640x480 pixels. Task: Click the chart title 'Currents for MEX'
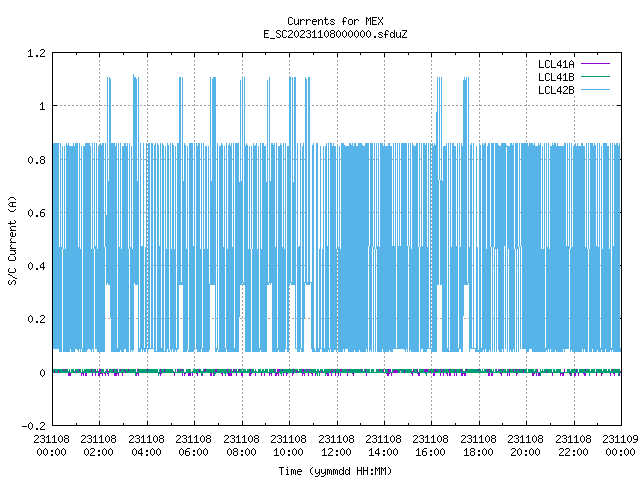(x=335, y=21)
